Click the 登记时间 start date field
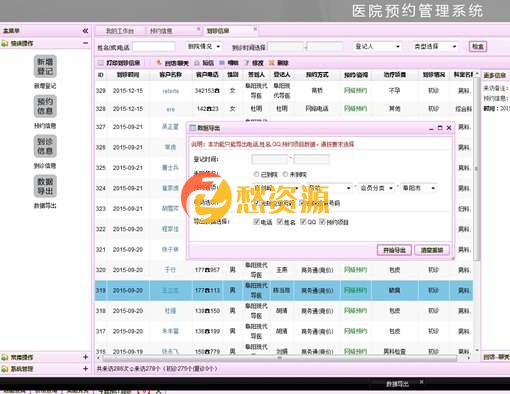This screenshot has height=394, width=510. (x=269, y=159)
